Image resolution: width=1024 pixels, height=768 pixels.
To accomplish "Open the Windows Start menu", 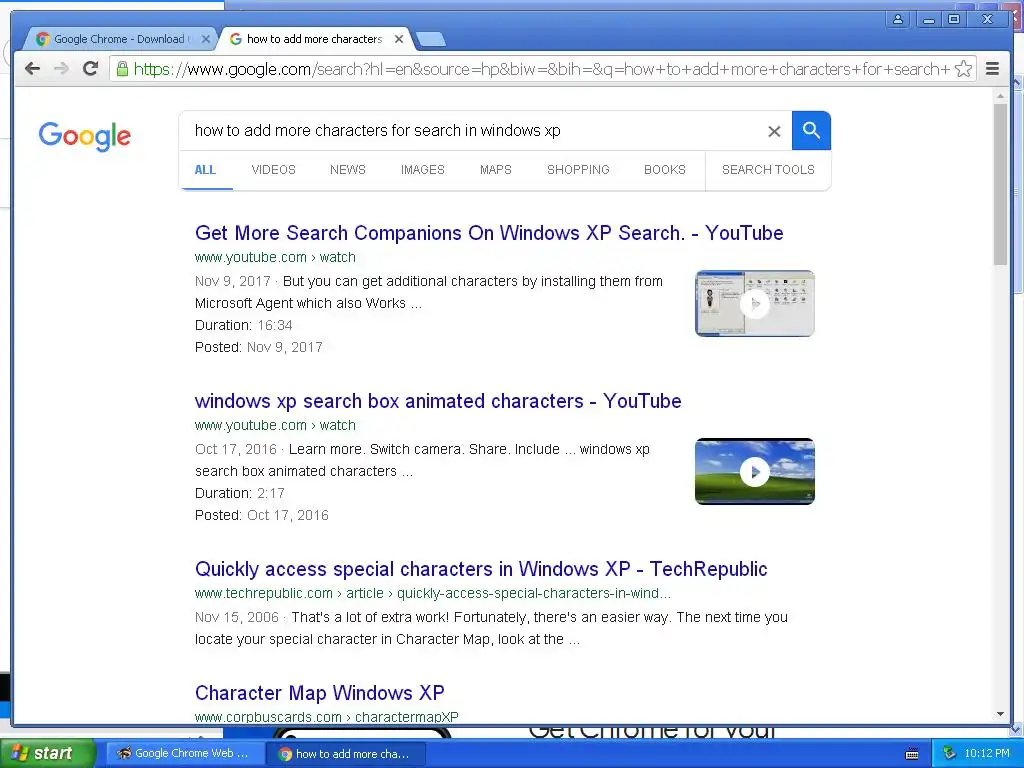I will 47,753.
